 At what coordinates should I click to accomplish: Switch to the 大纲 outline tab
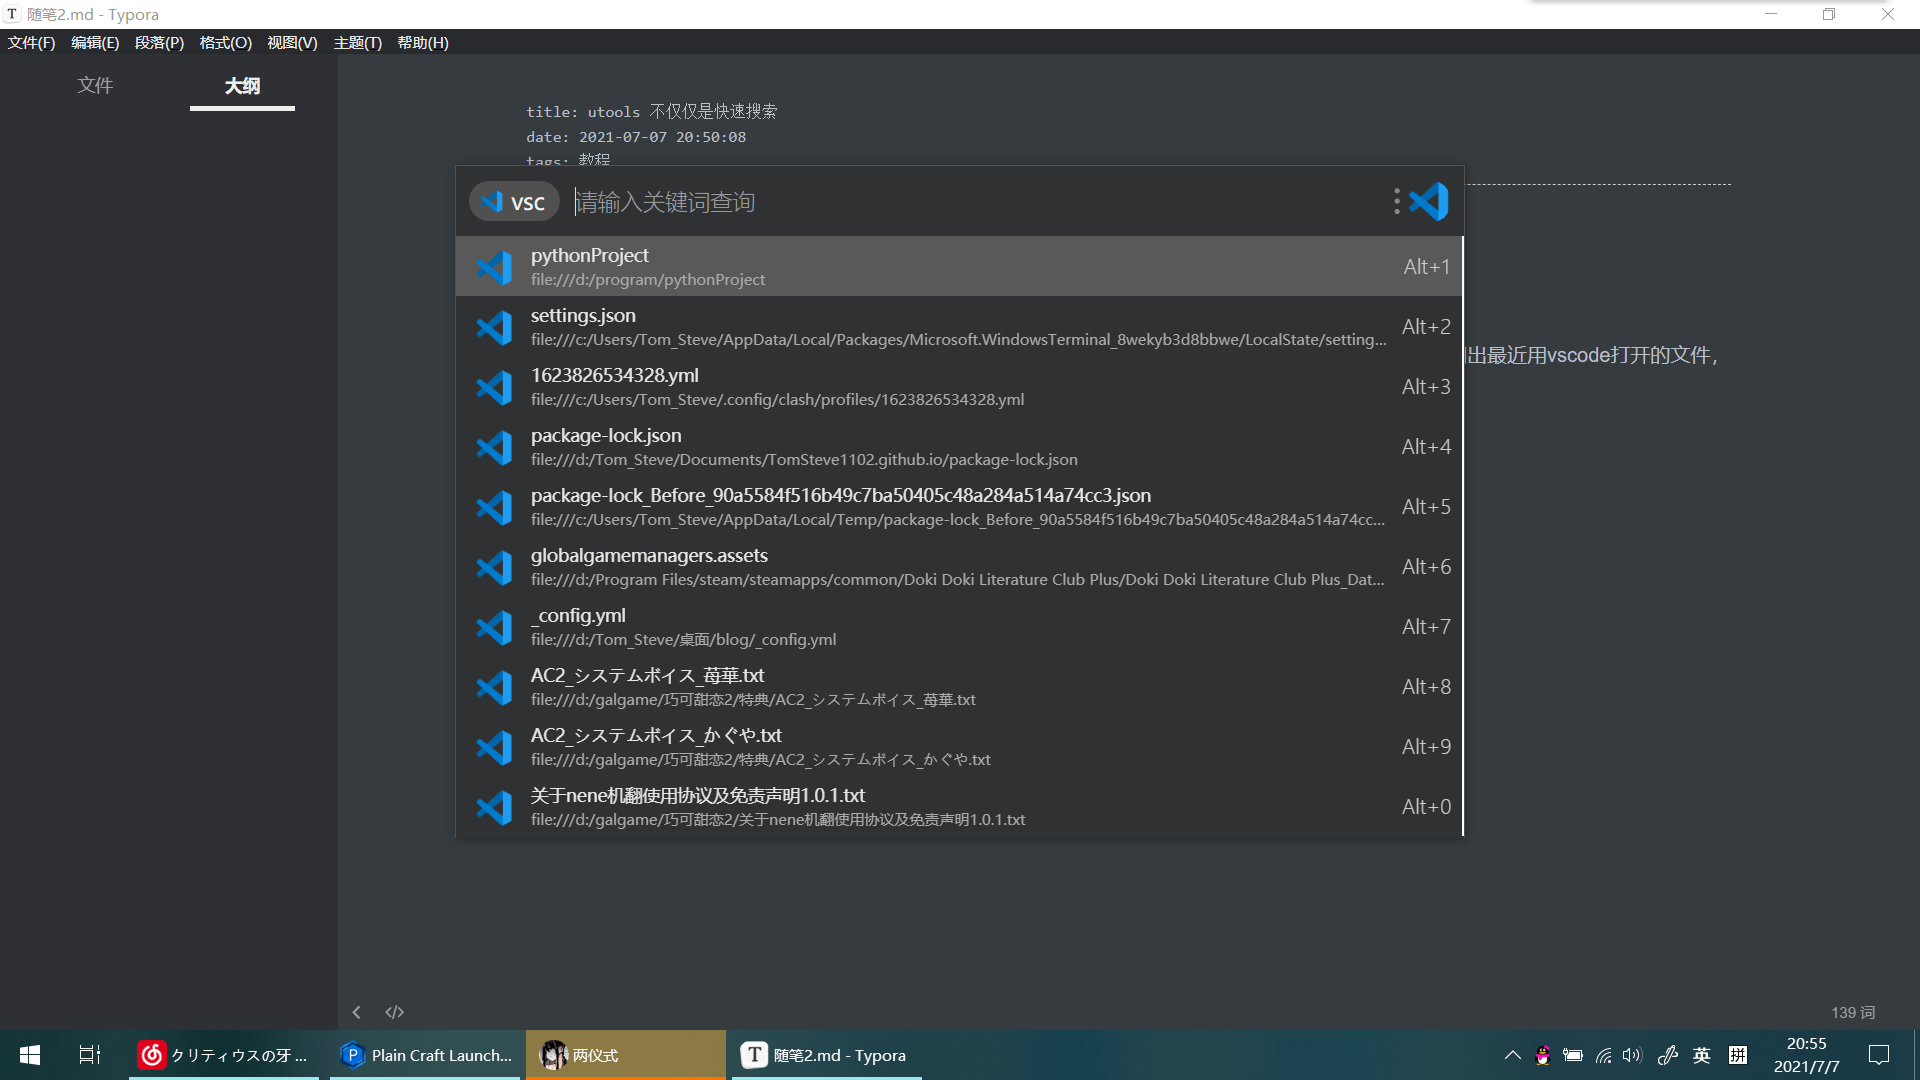[x=242, y=86]
